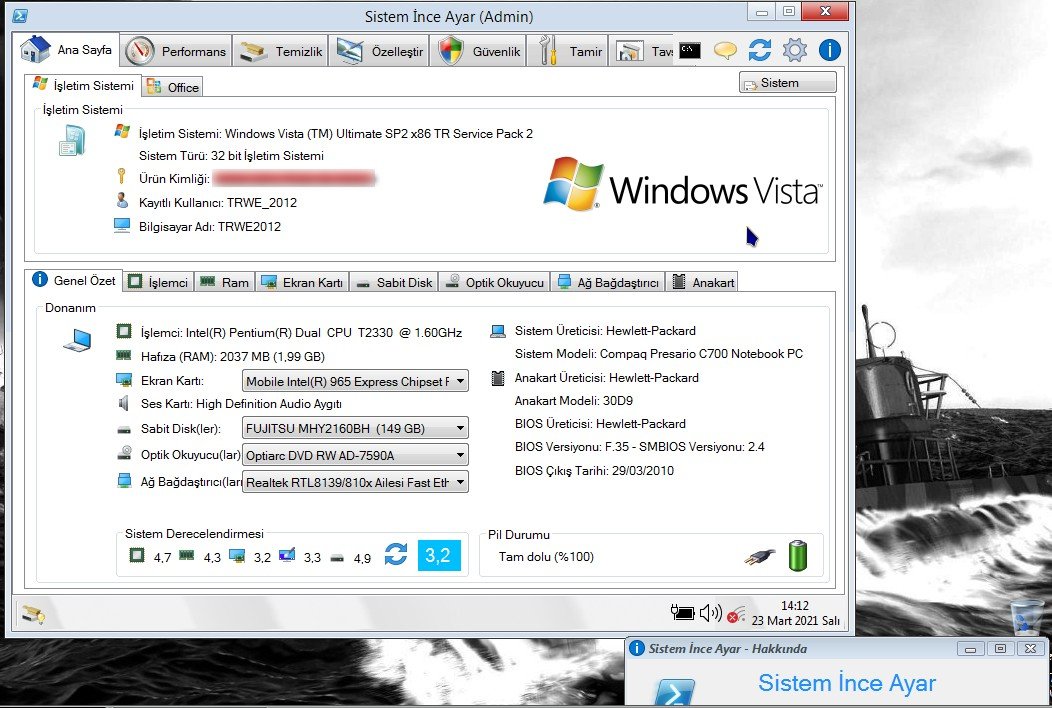Screen dimensions: 1052x708
Task: Select the İşletim Sistemi sub-tab
Action: tap(83, 85)
